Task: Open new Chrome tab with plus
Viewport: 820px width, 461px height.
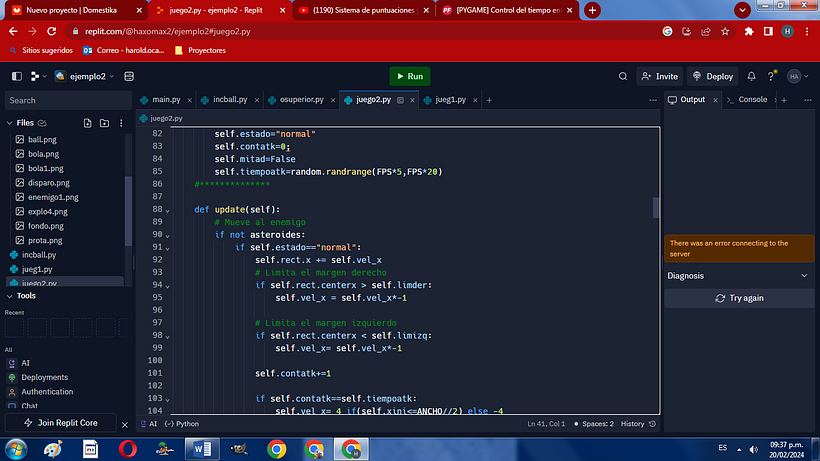Action: click(592, 10)
